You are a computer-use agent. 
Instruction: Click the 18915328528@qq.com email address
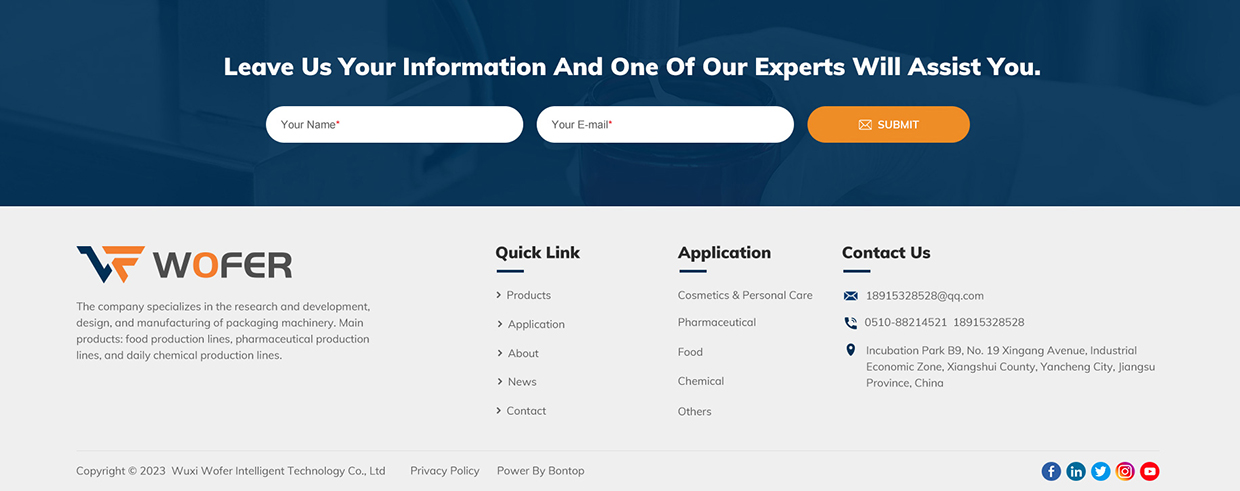pos(925,296)
